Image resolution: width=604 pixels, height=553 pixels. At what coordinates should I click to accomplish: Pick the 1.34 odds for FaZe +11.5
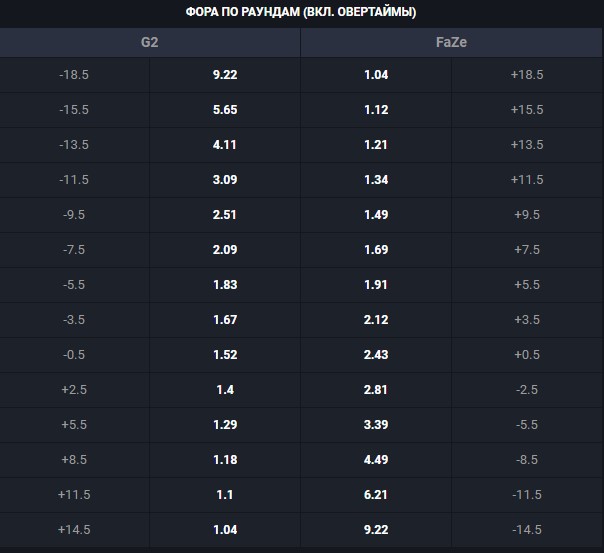tap(376, 180)
